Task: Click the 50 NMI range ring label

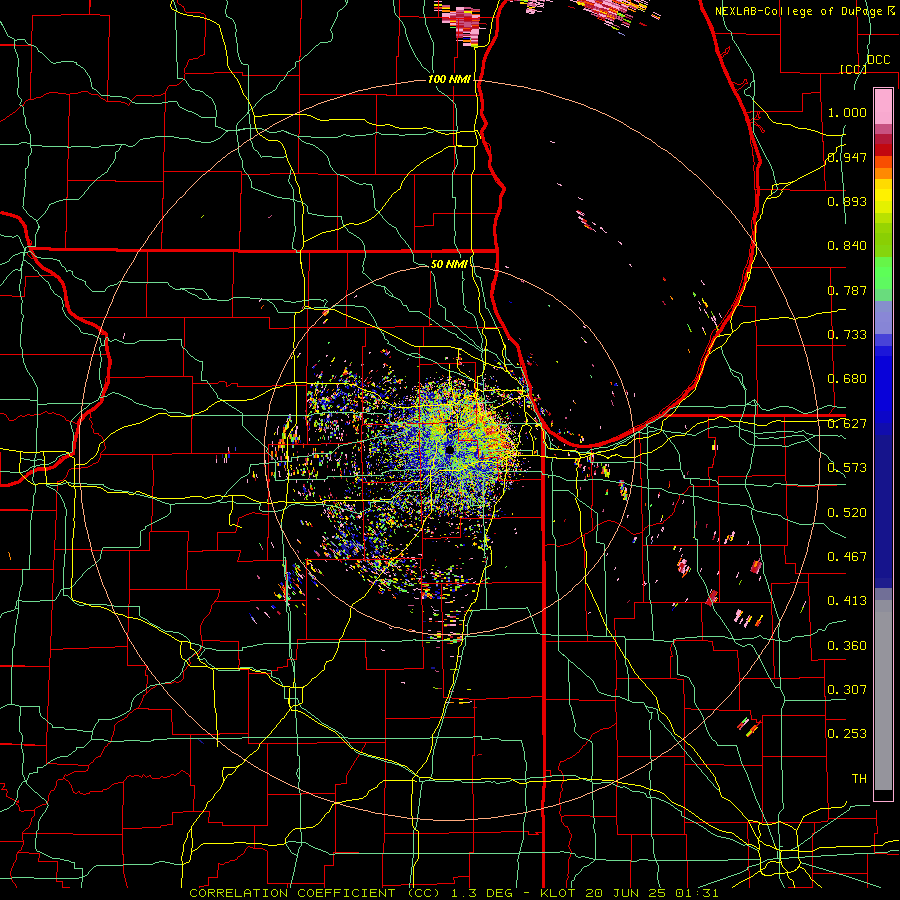Action: click(x=449, y=264)
